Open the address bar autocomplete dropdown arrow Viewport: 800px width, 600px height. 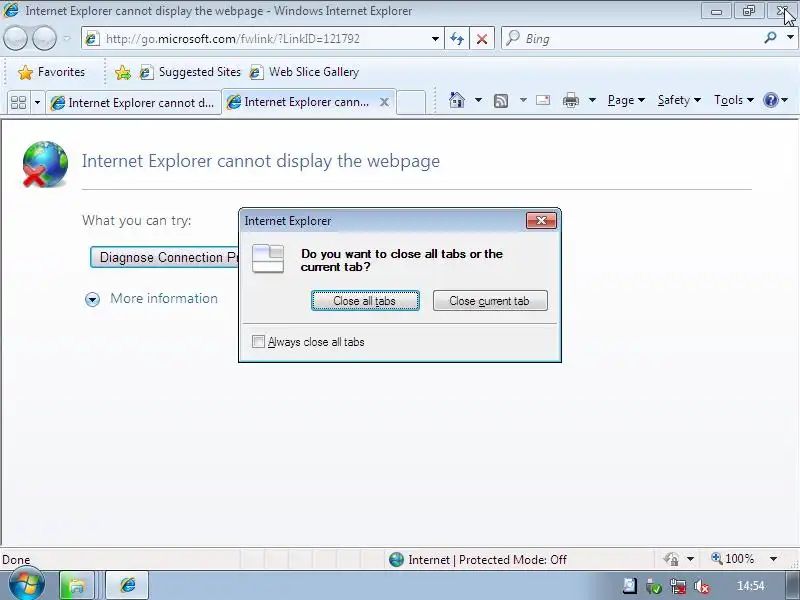point(435,39)
